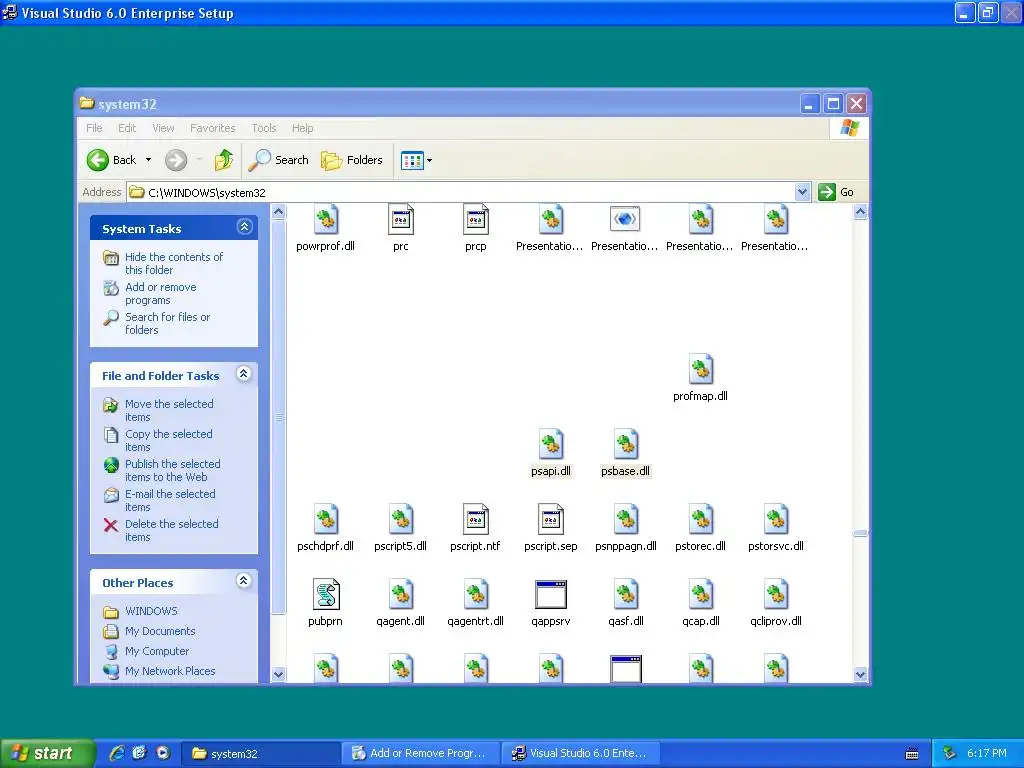Click Delete the selected items
This screenshot has height=768, width=1024.
172,530
